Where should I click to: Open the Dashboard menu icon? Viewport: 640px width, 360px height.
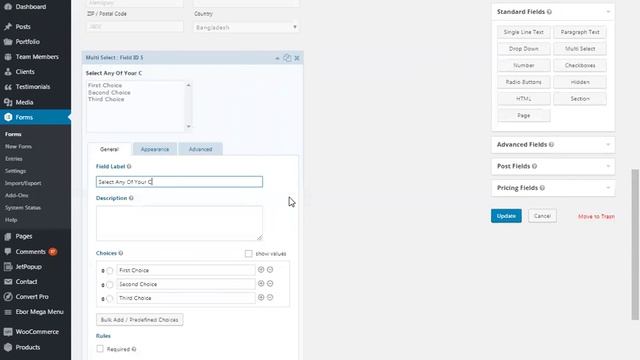(8, 7)
